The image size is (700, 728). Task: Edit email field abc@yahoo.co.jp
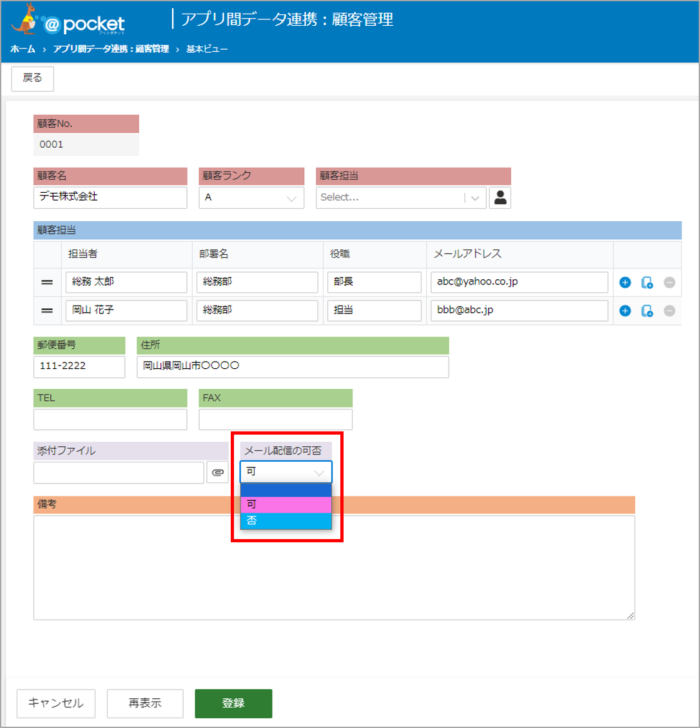pyautogui.click(x=519, y=282)
